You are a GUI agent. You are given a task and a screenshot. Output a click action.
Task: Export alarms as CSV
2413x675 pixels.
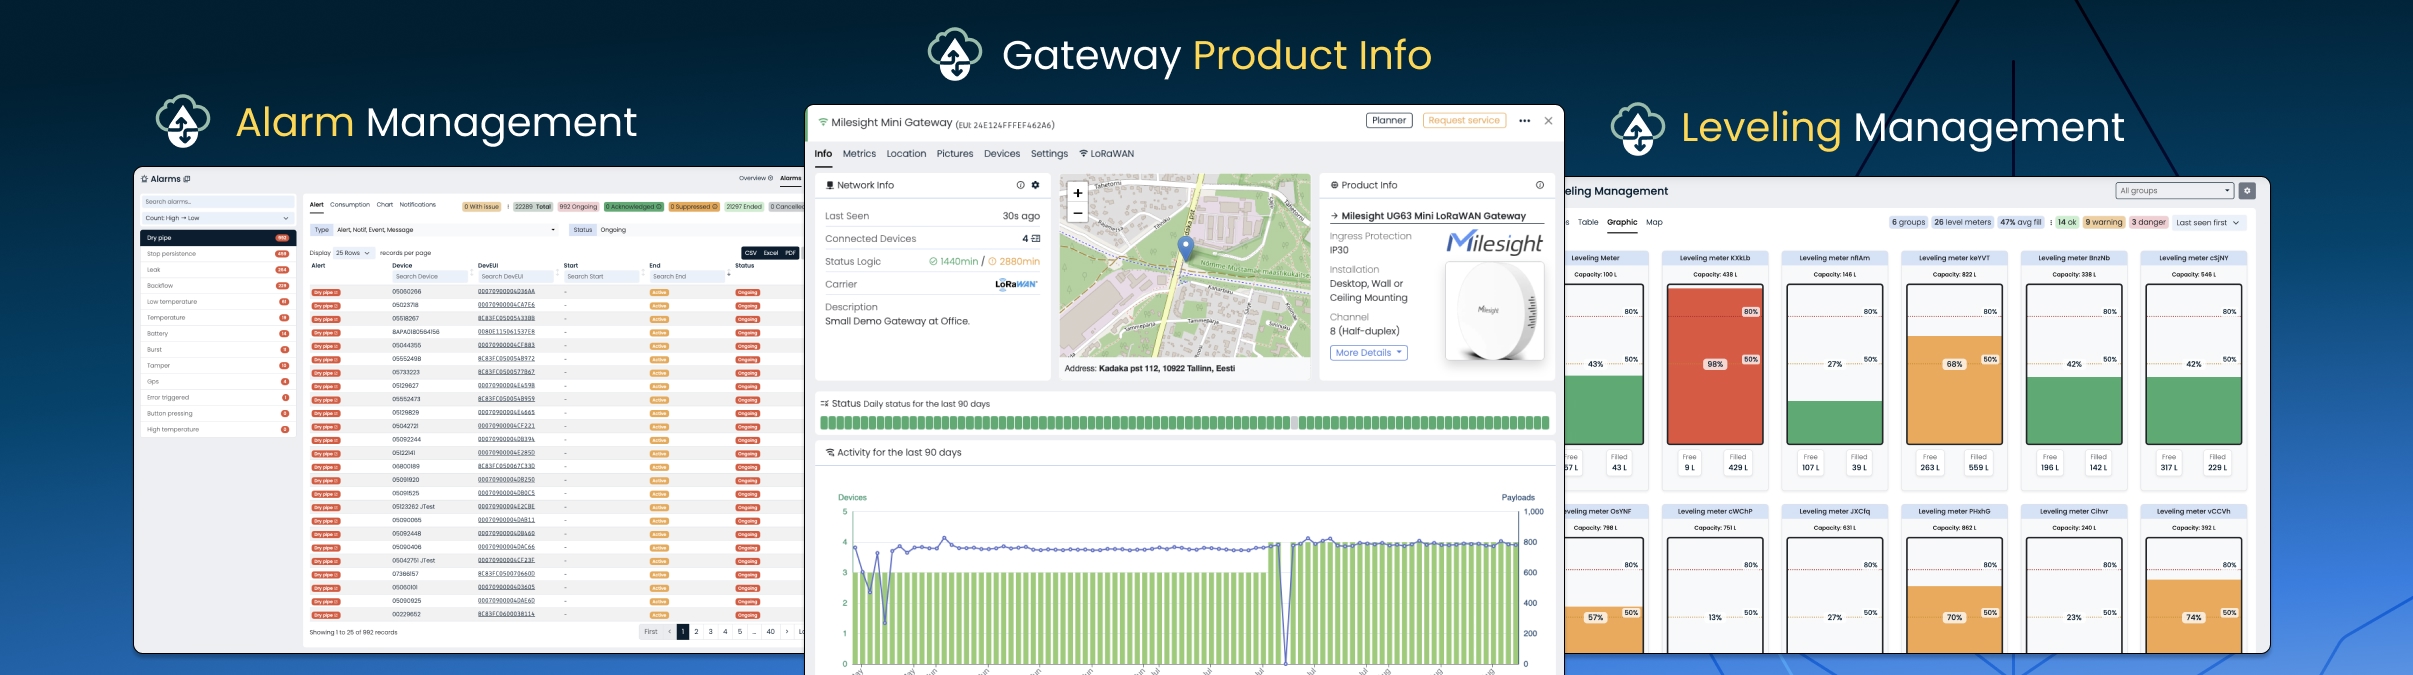[x=751, y=253]
